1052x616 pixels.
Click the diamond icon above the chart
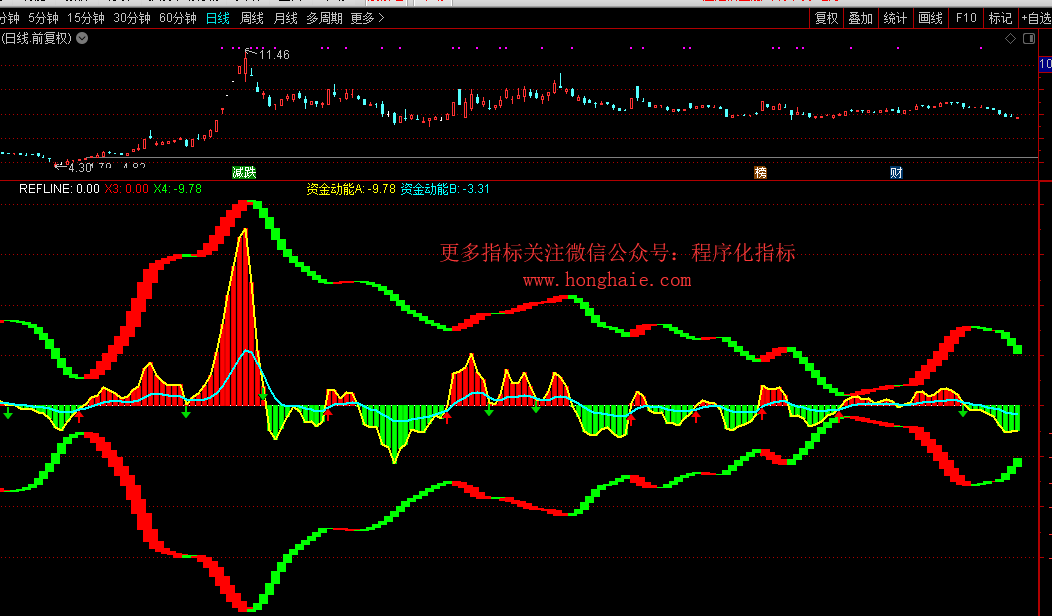coord(1010,38)
